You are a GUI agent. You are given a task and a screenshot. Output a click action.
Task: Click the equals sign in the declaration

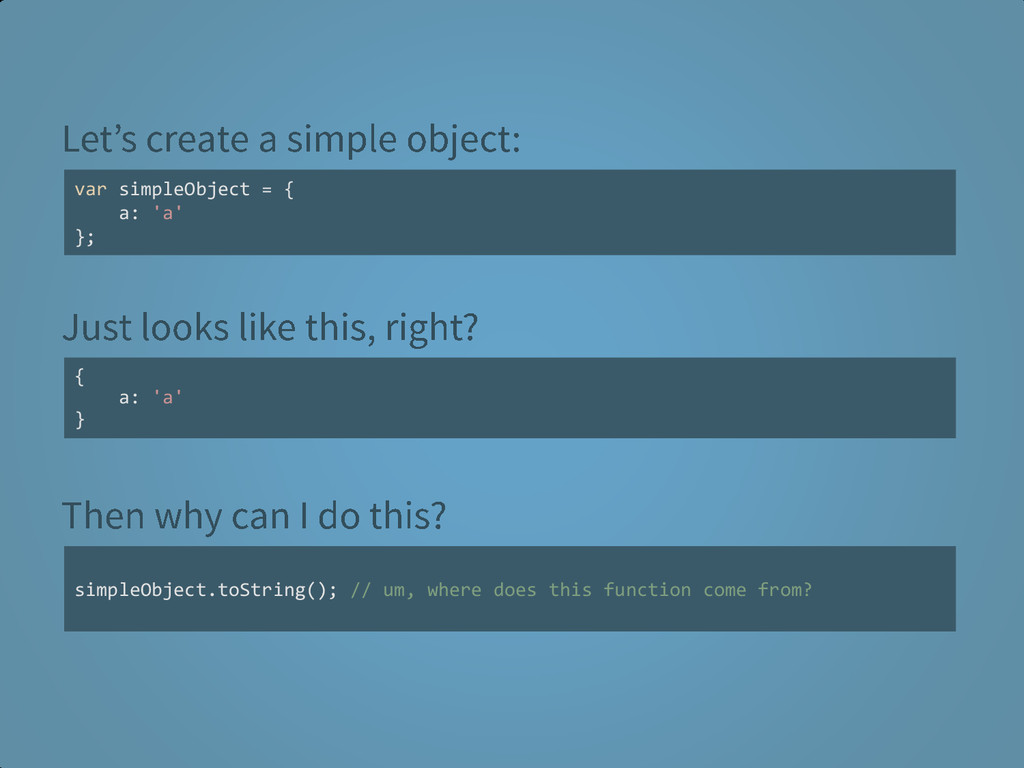click(266, 190)
